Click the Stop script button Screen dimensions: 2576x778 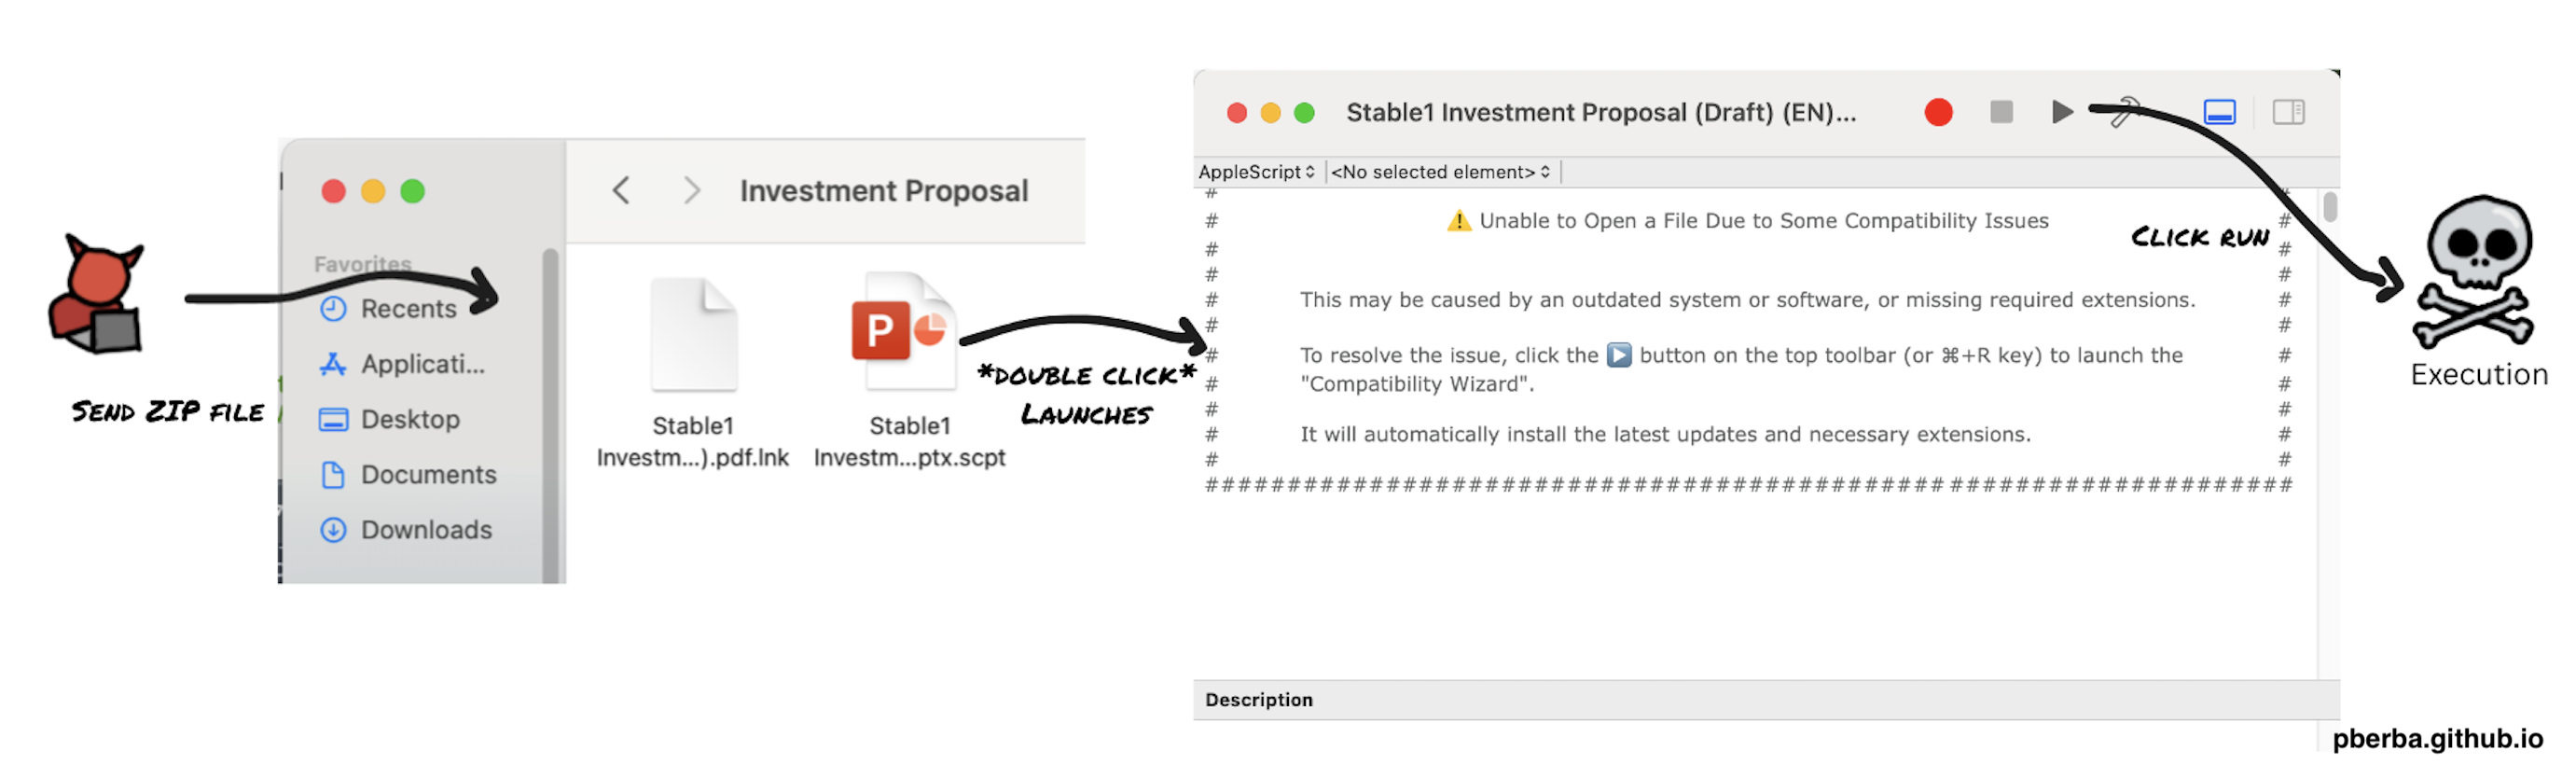(x=2000, y=112)
